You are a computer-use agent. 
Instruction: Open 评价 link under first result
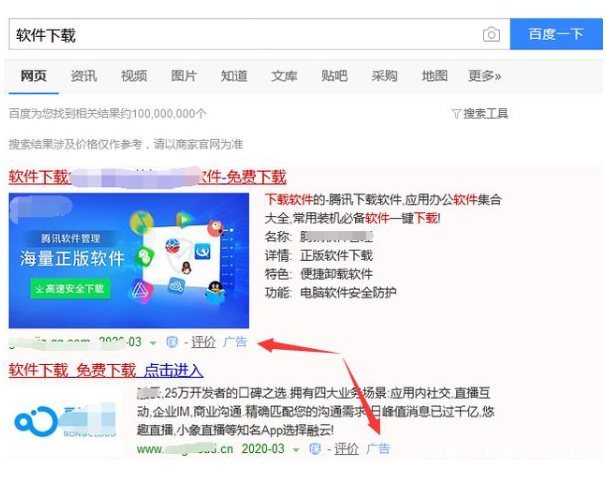click(203, 342)
